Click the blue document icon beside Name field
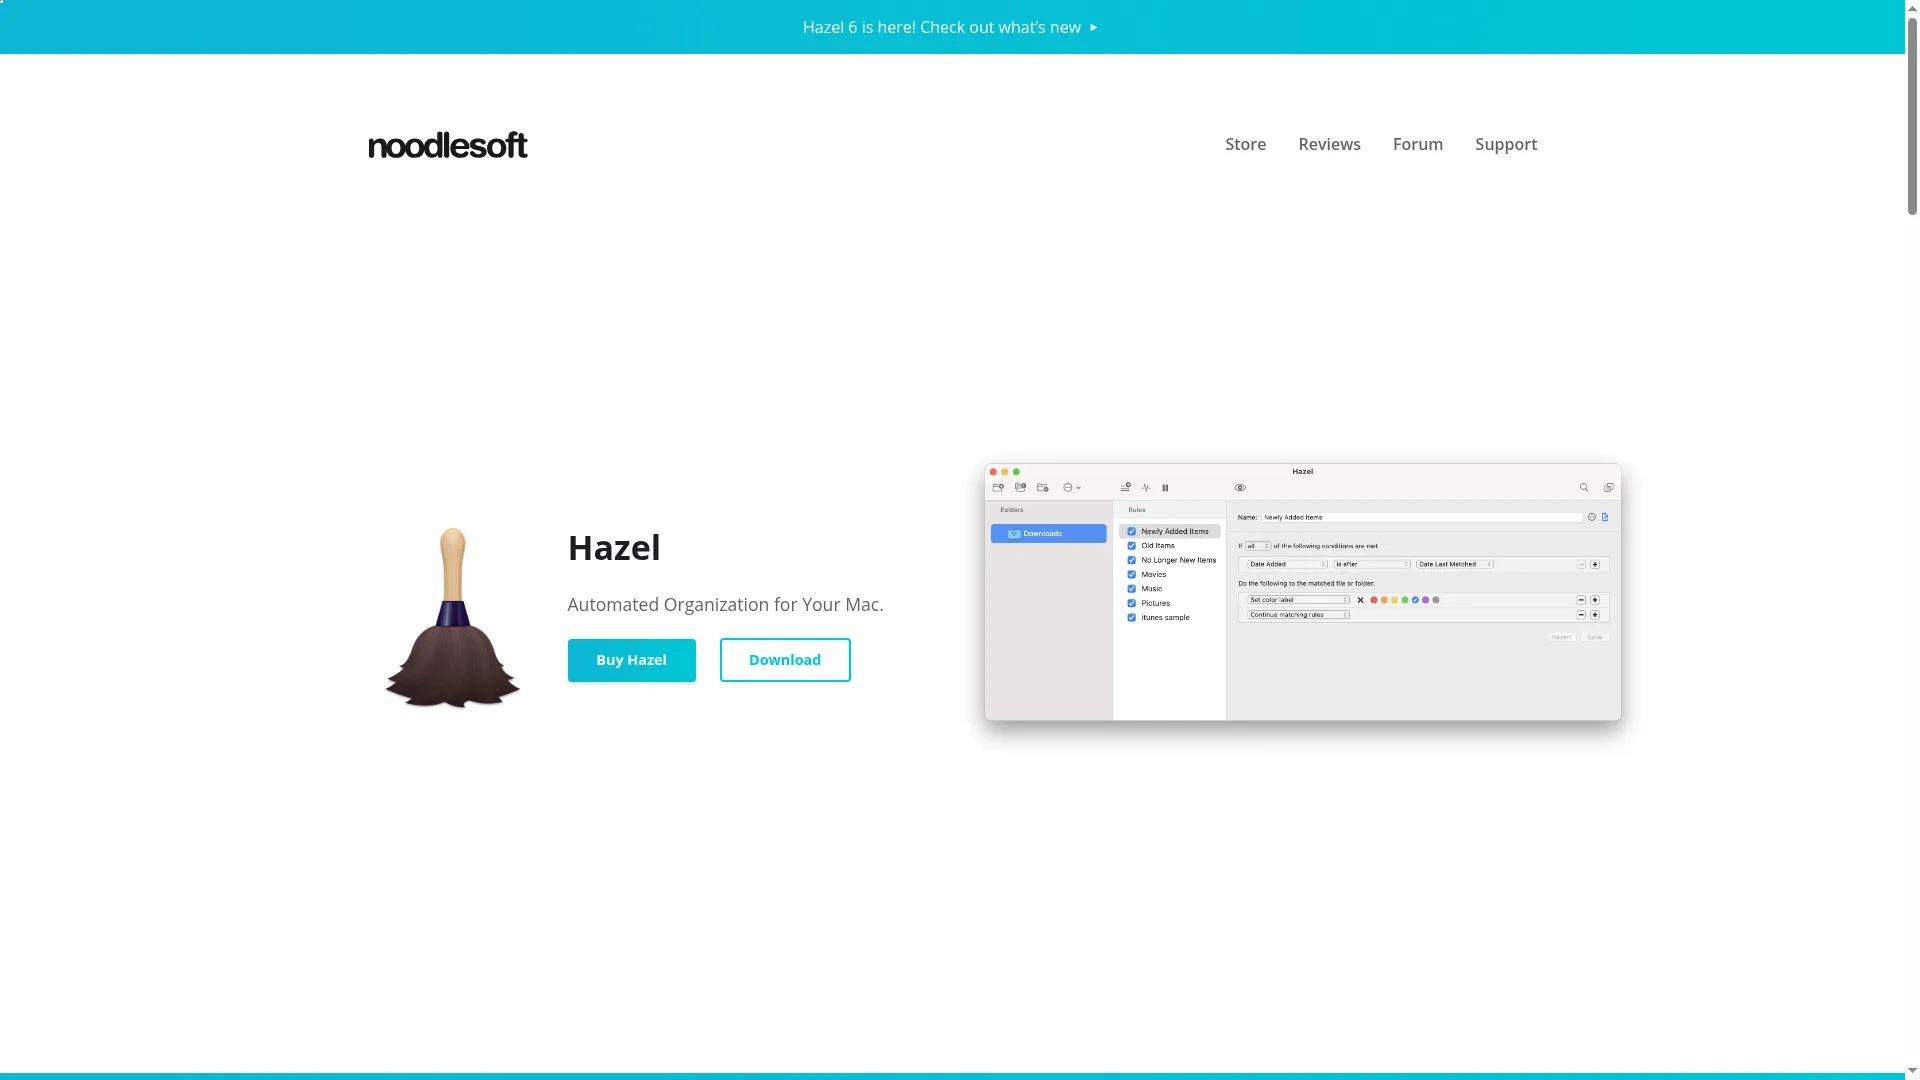Screen dimensions: 1920x1080 tap(1605, 517)
